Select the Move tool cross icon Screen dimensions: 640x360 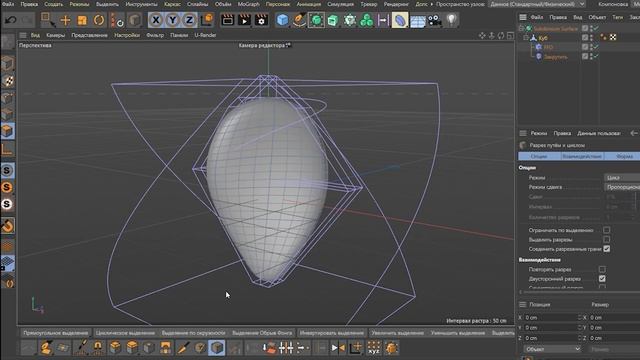[65, 20]
